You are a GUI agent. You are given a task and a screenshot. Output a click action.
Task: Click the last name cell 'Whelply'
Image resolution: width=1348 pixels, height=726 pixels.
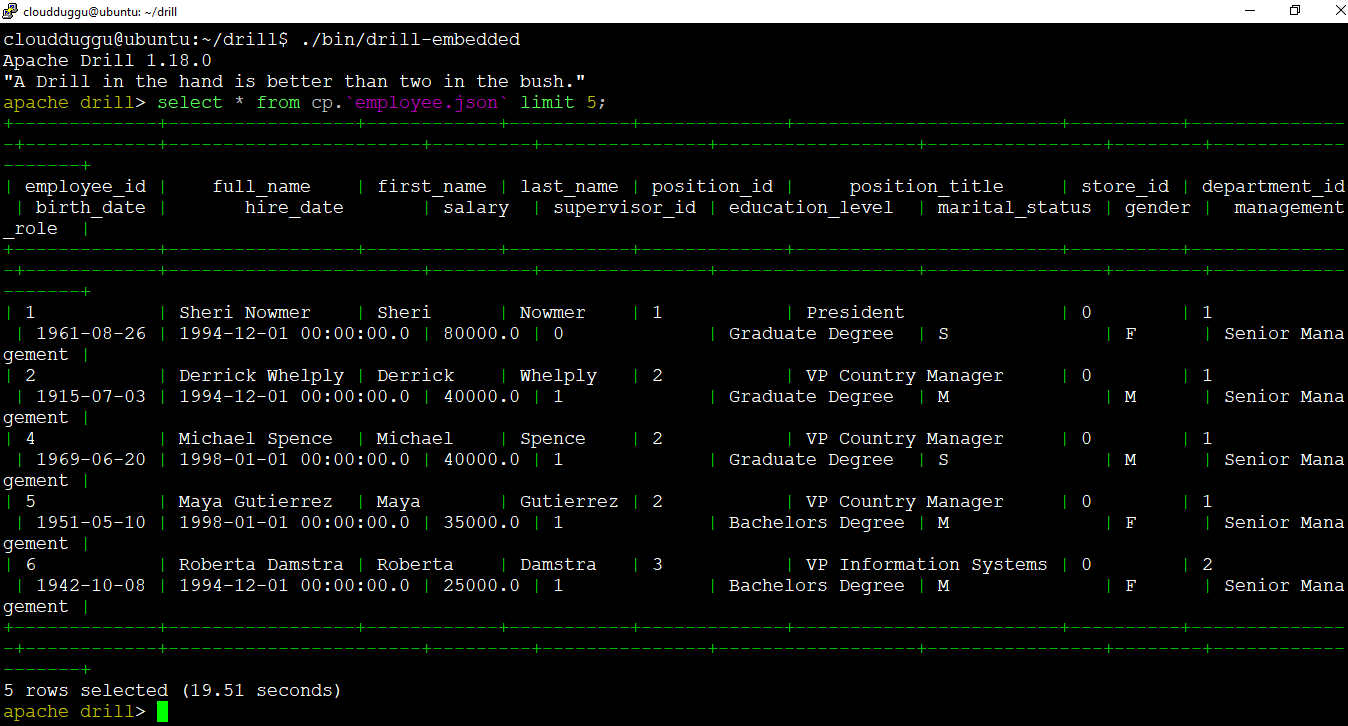click(x=558, y=376)
